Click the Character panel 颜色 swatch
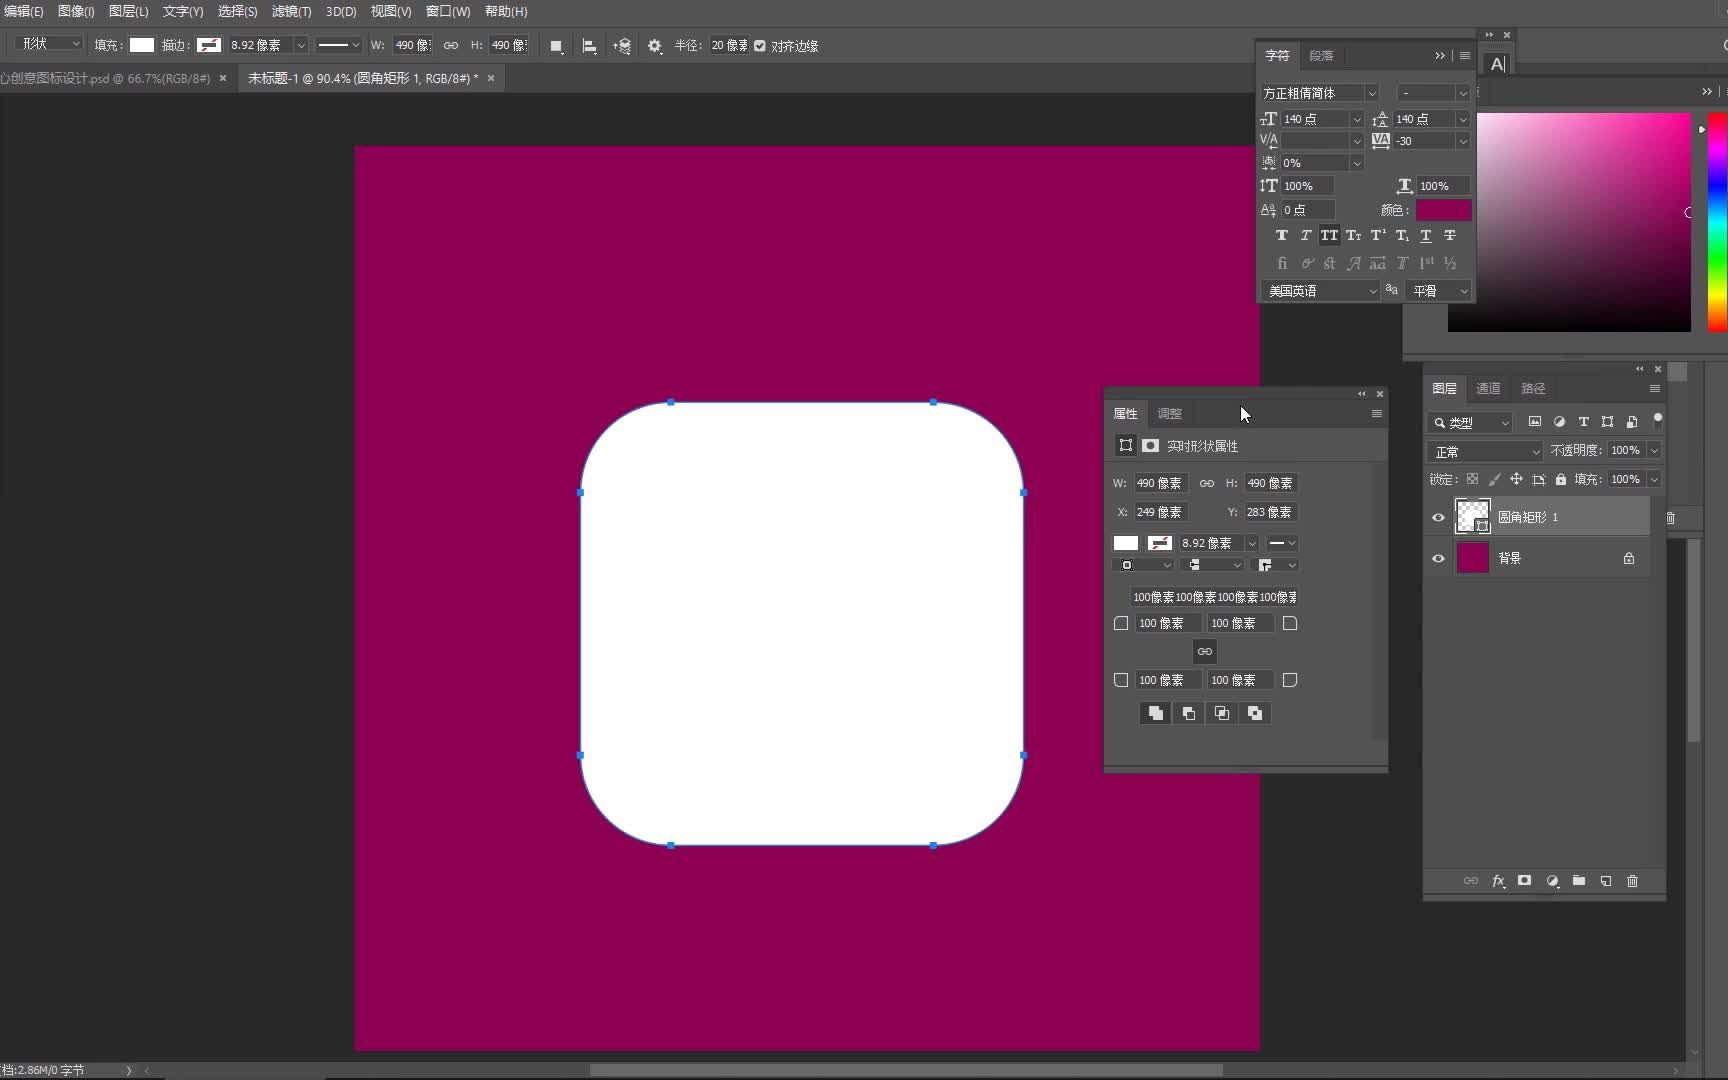Image resolution: width=1728 pixels, height=1080 pixels. click(x=1443, y=210)
